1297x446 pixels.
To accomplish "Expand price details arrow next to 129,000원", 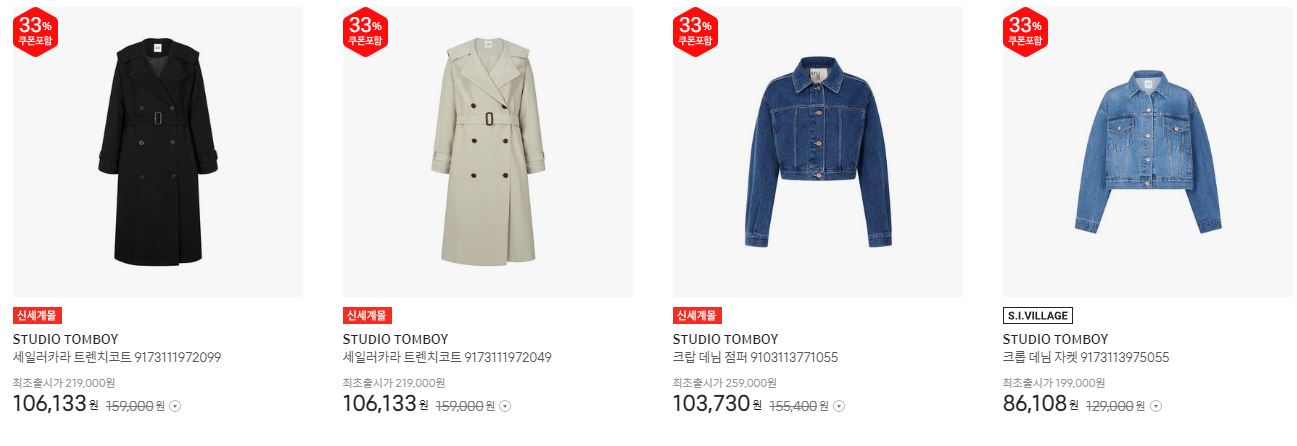I will (x=1156, y=406).
